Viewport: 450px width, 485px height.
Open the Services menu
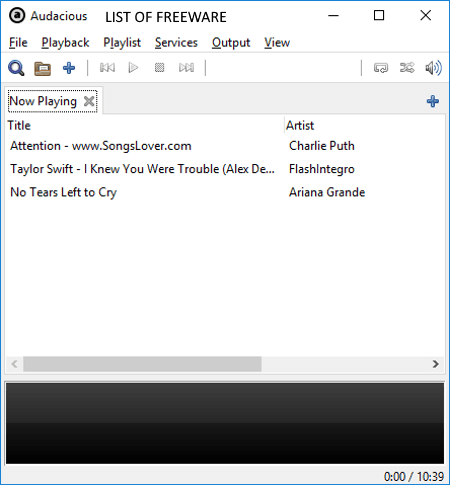point(176,43)
